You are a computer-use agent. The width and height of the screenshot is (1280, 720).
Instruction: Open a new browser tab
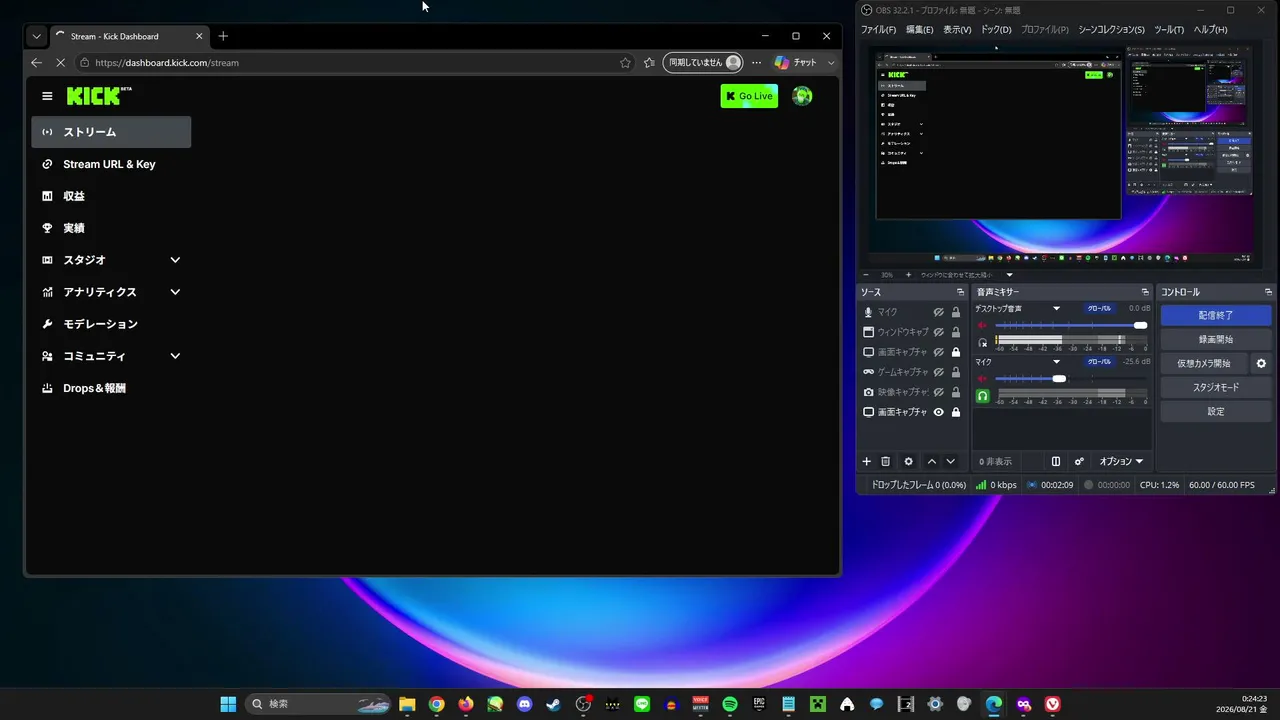[x=223, y=36]
